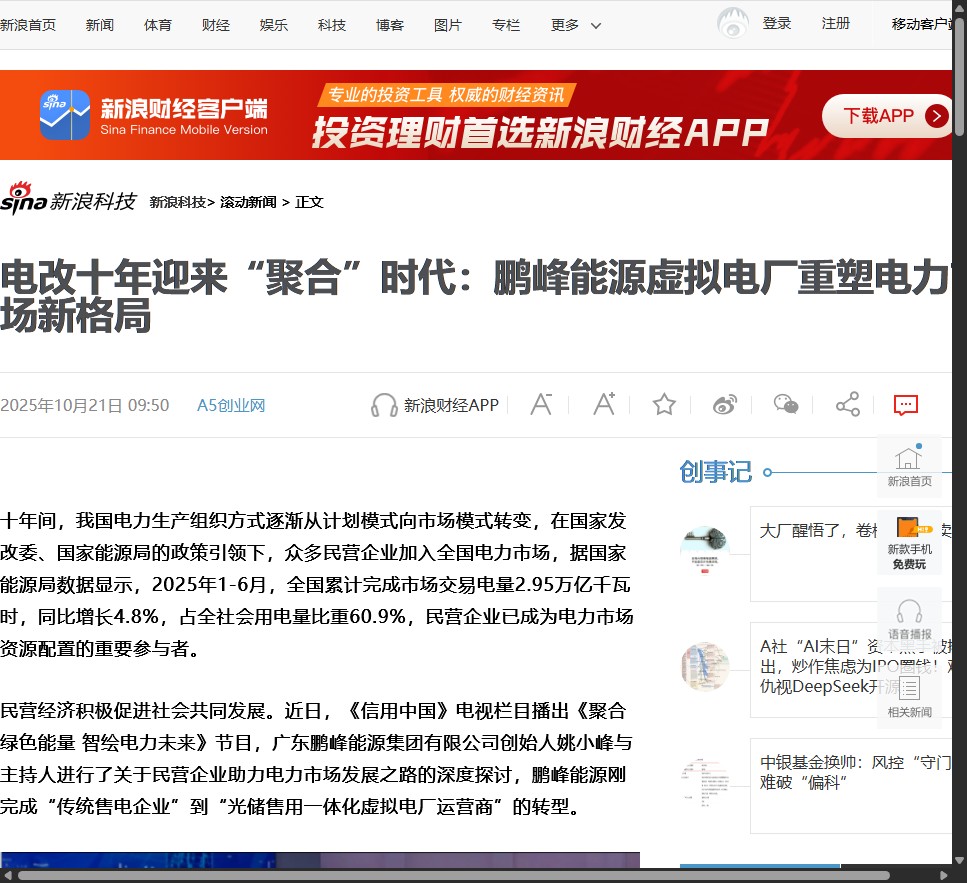Click the date text 2025年10月21日 09:50
The image size is (967, 883).
84,405
